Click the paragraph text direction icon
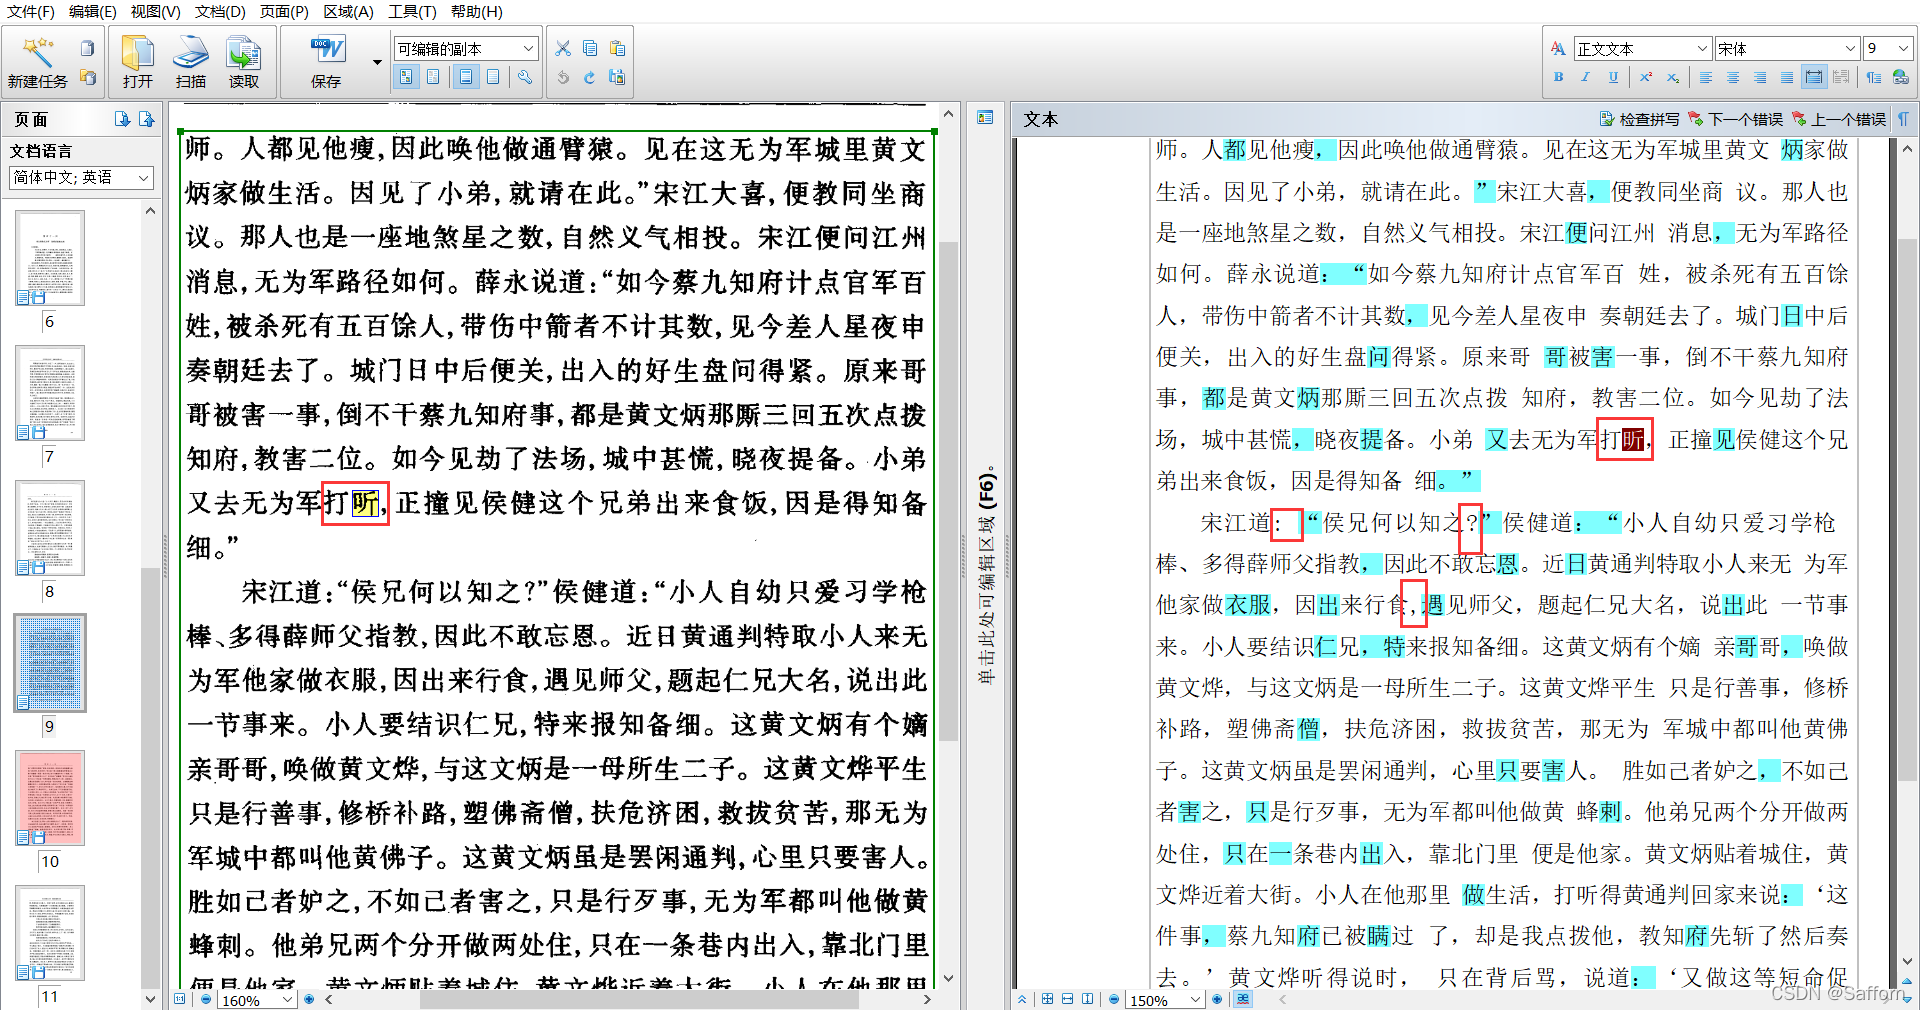The image size is (1920, 1010). 1874,77
